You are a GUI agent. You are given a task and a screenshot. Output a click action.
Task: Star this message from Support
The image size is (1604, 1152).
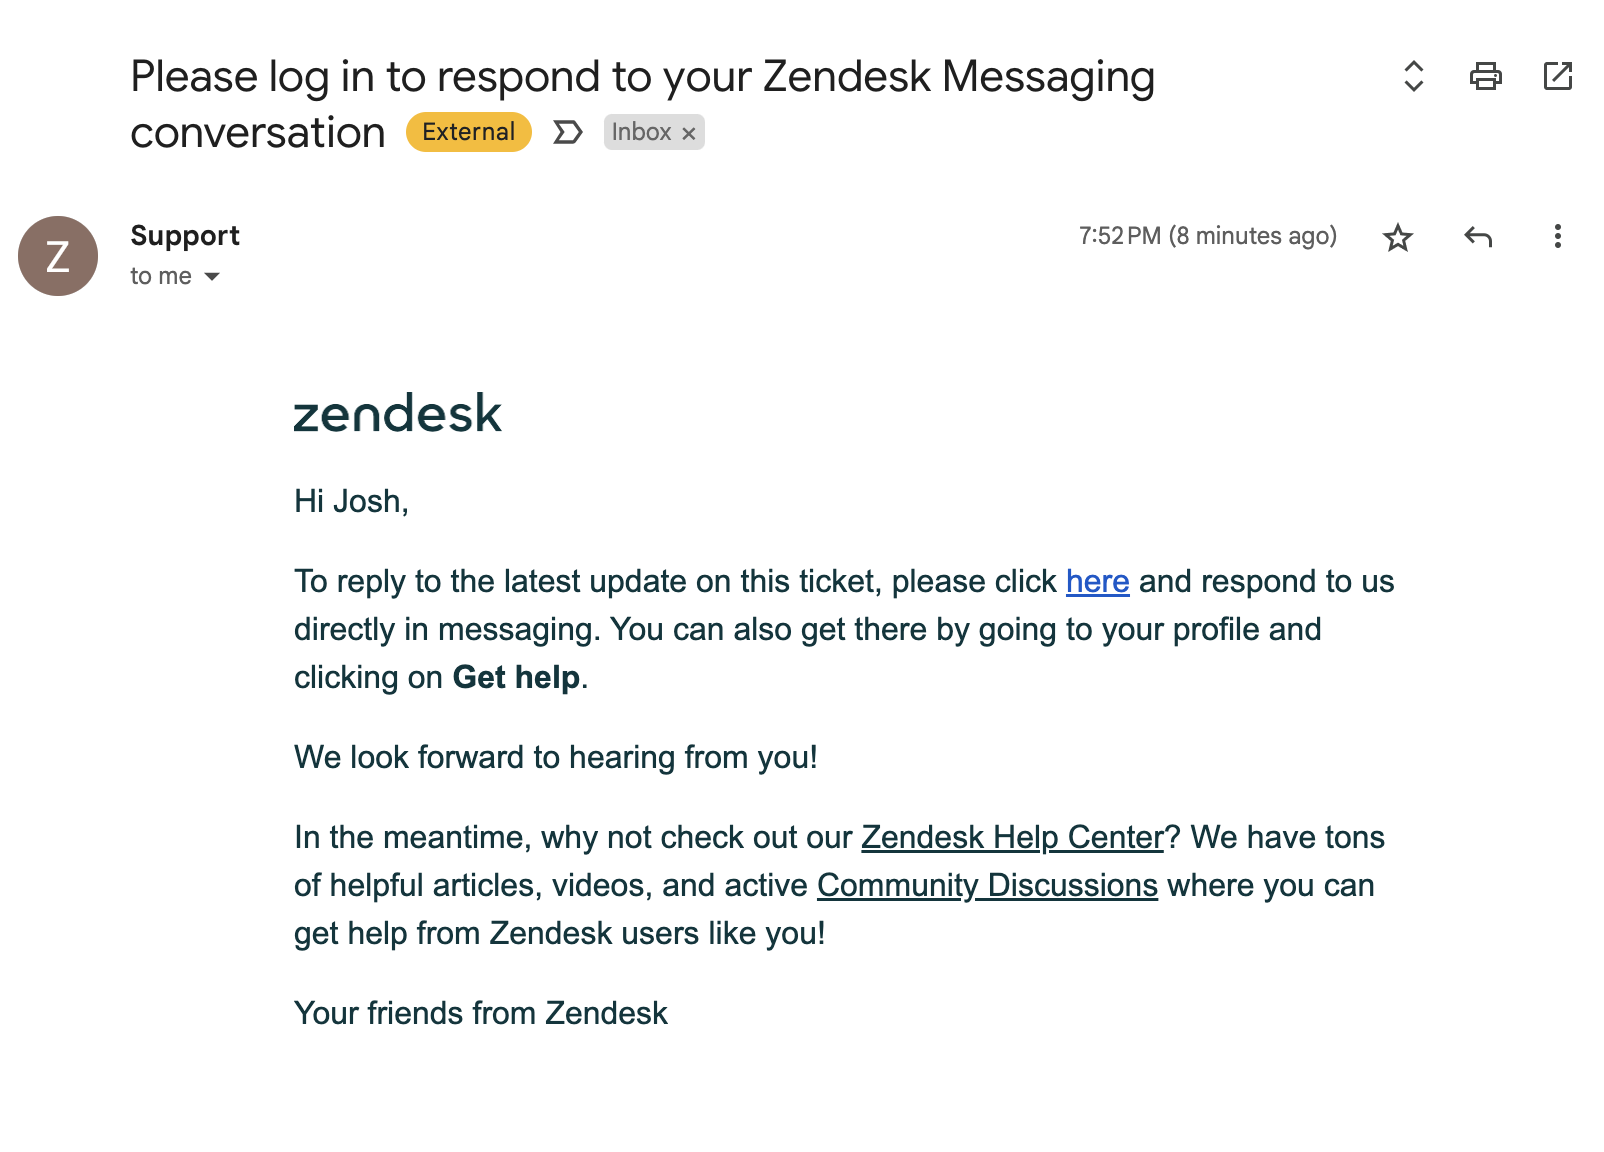(1397, 237)
